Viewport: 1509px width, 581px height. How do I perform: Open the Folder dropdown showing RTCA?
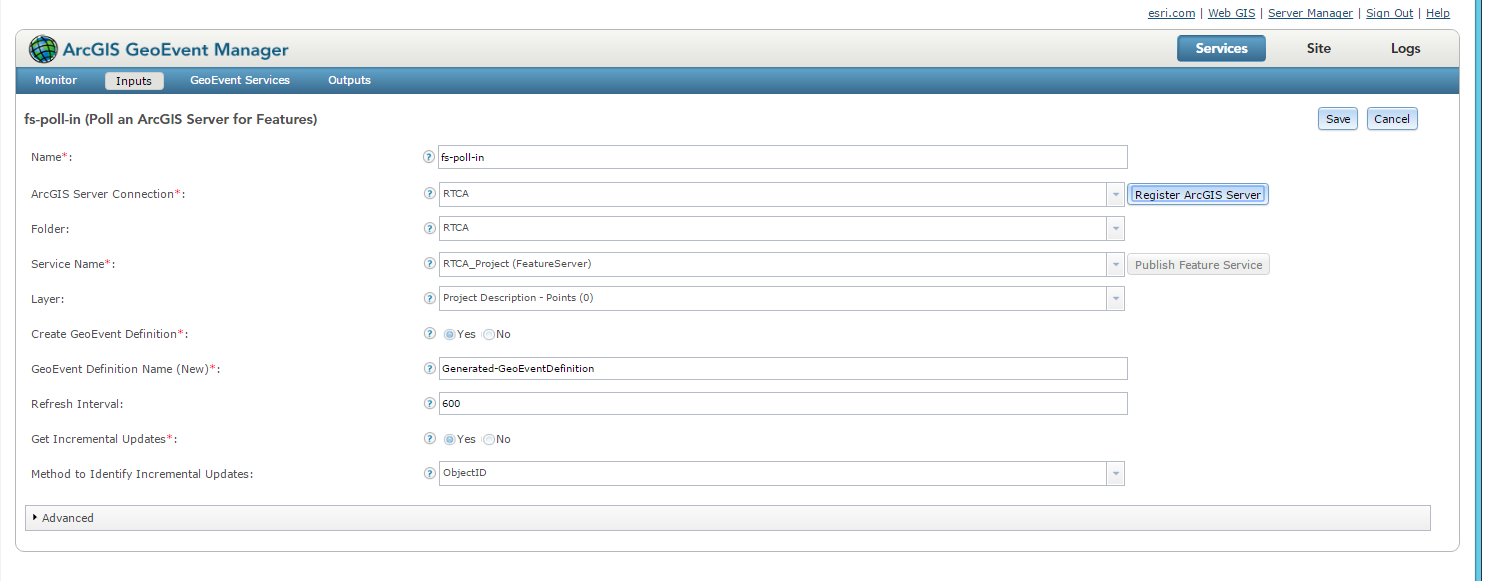(1115, 228)
